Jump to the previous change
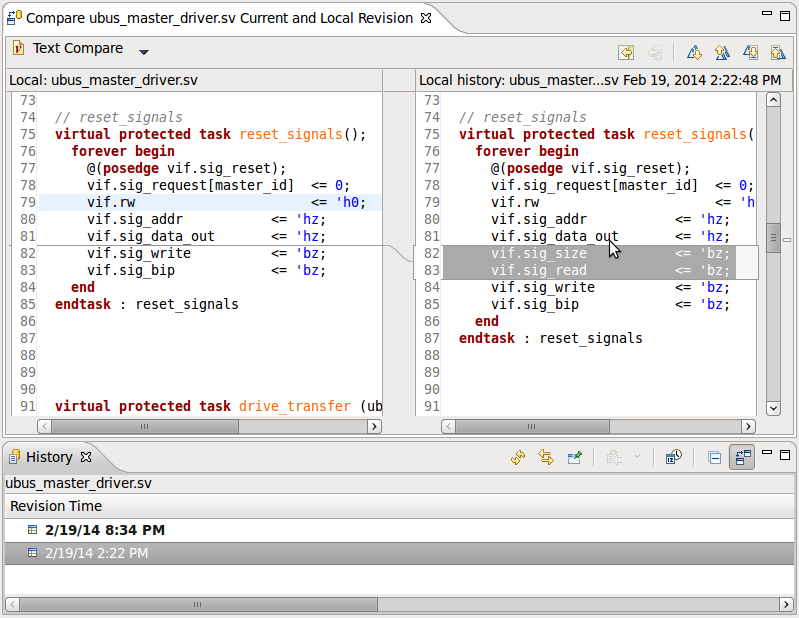The width and height of the screenshot is (799, 618). tap(775, 53)
